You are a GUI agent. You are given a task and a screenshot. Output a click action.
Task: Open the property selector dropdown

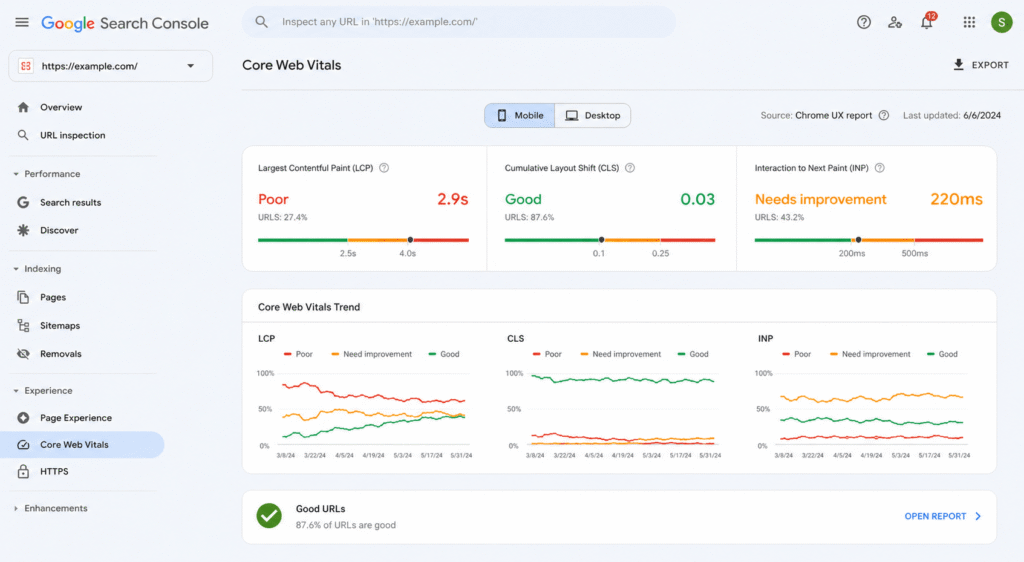pyautogui.click(x=110, y=66)
